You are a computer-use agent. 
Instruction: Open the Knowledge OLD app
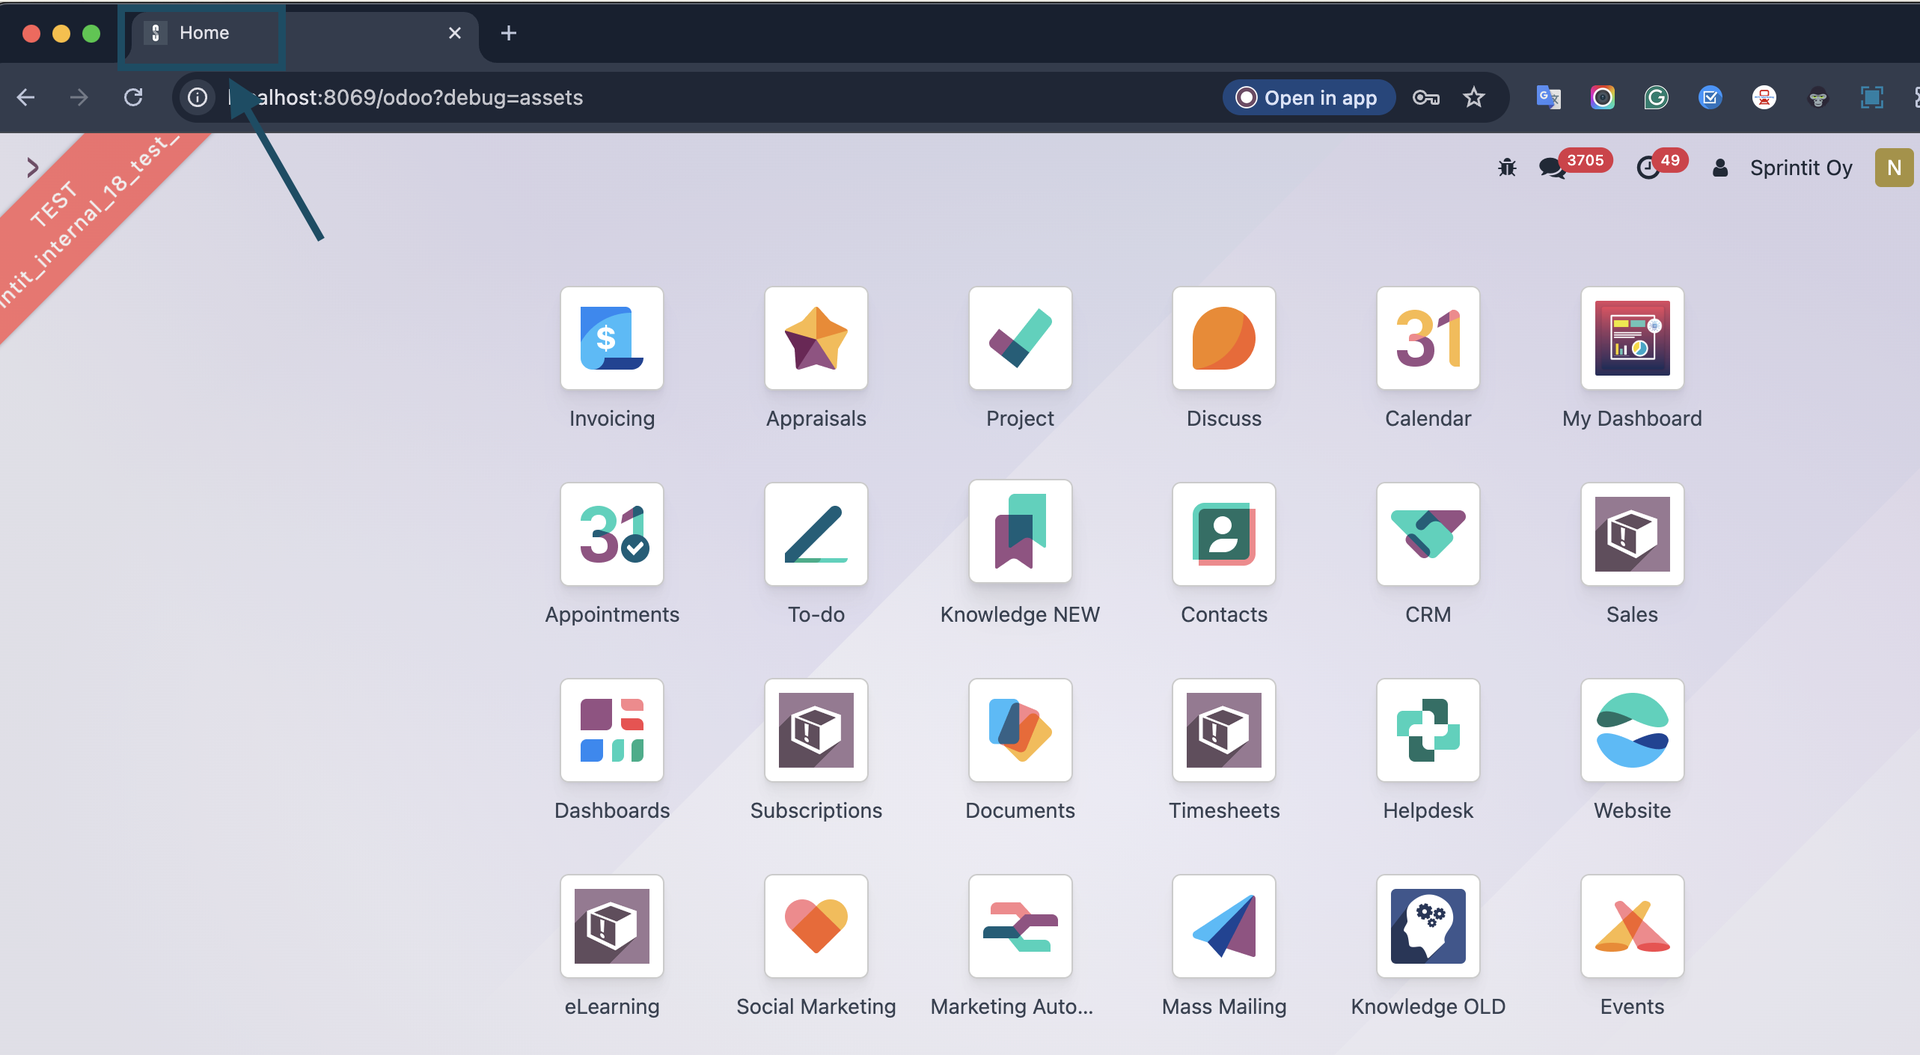click(x=1428, y=926)
